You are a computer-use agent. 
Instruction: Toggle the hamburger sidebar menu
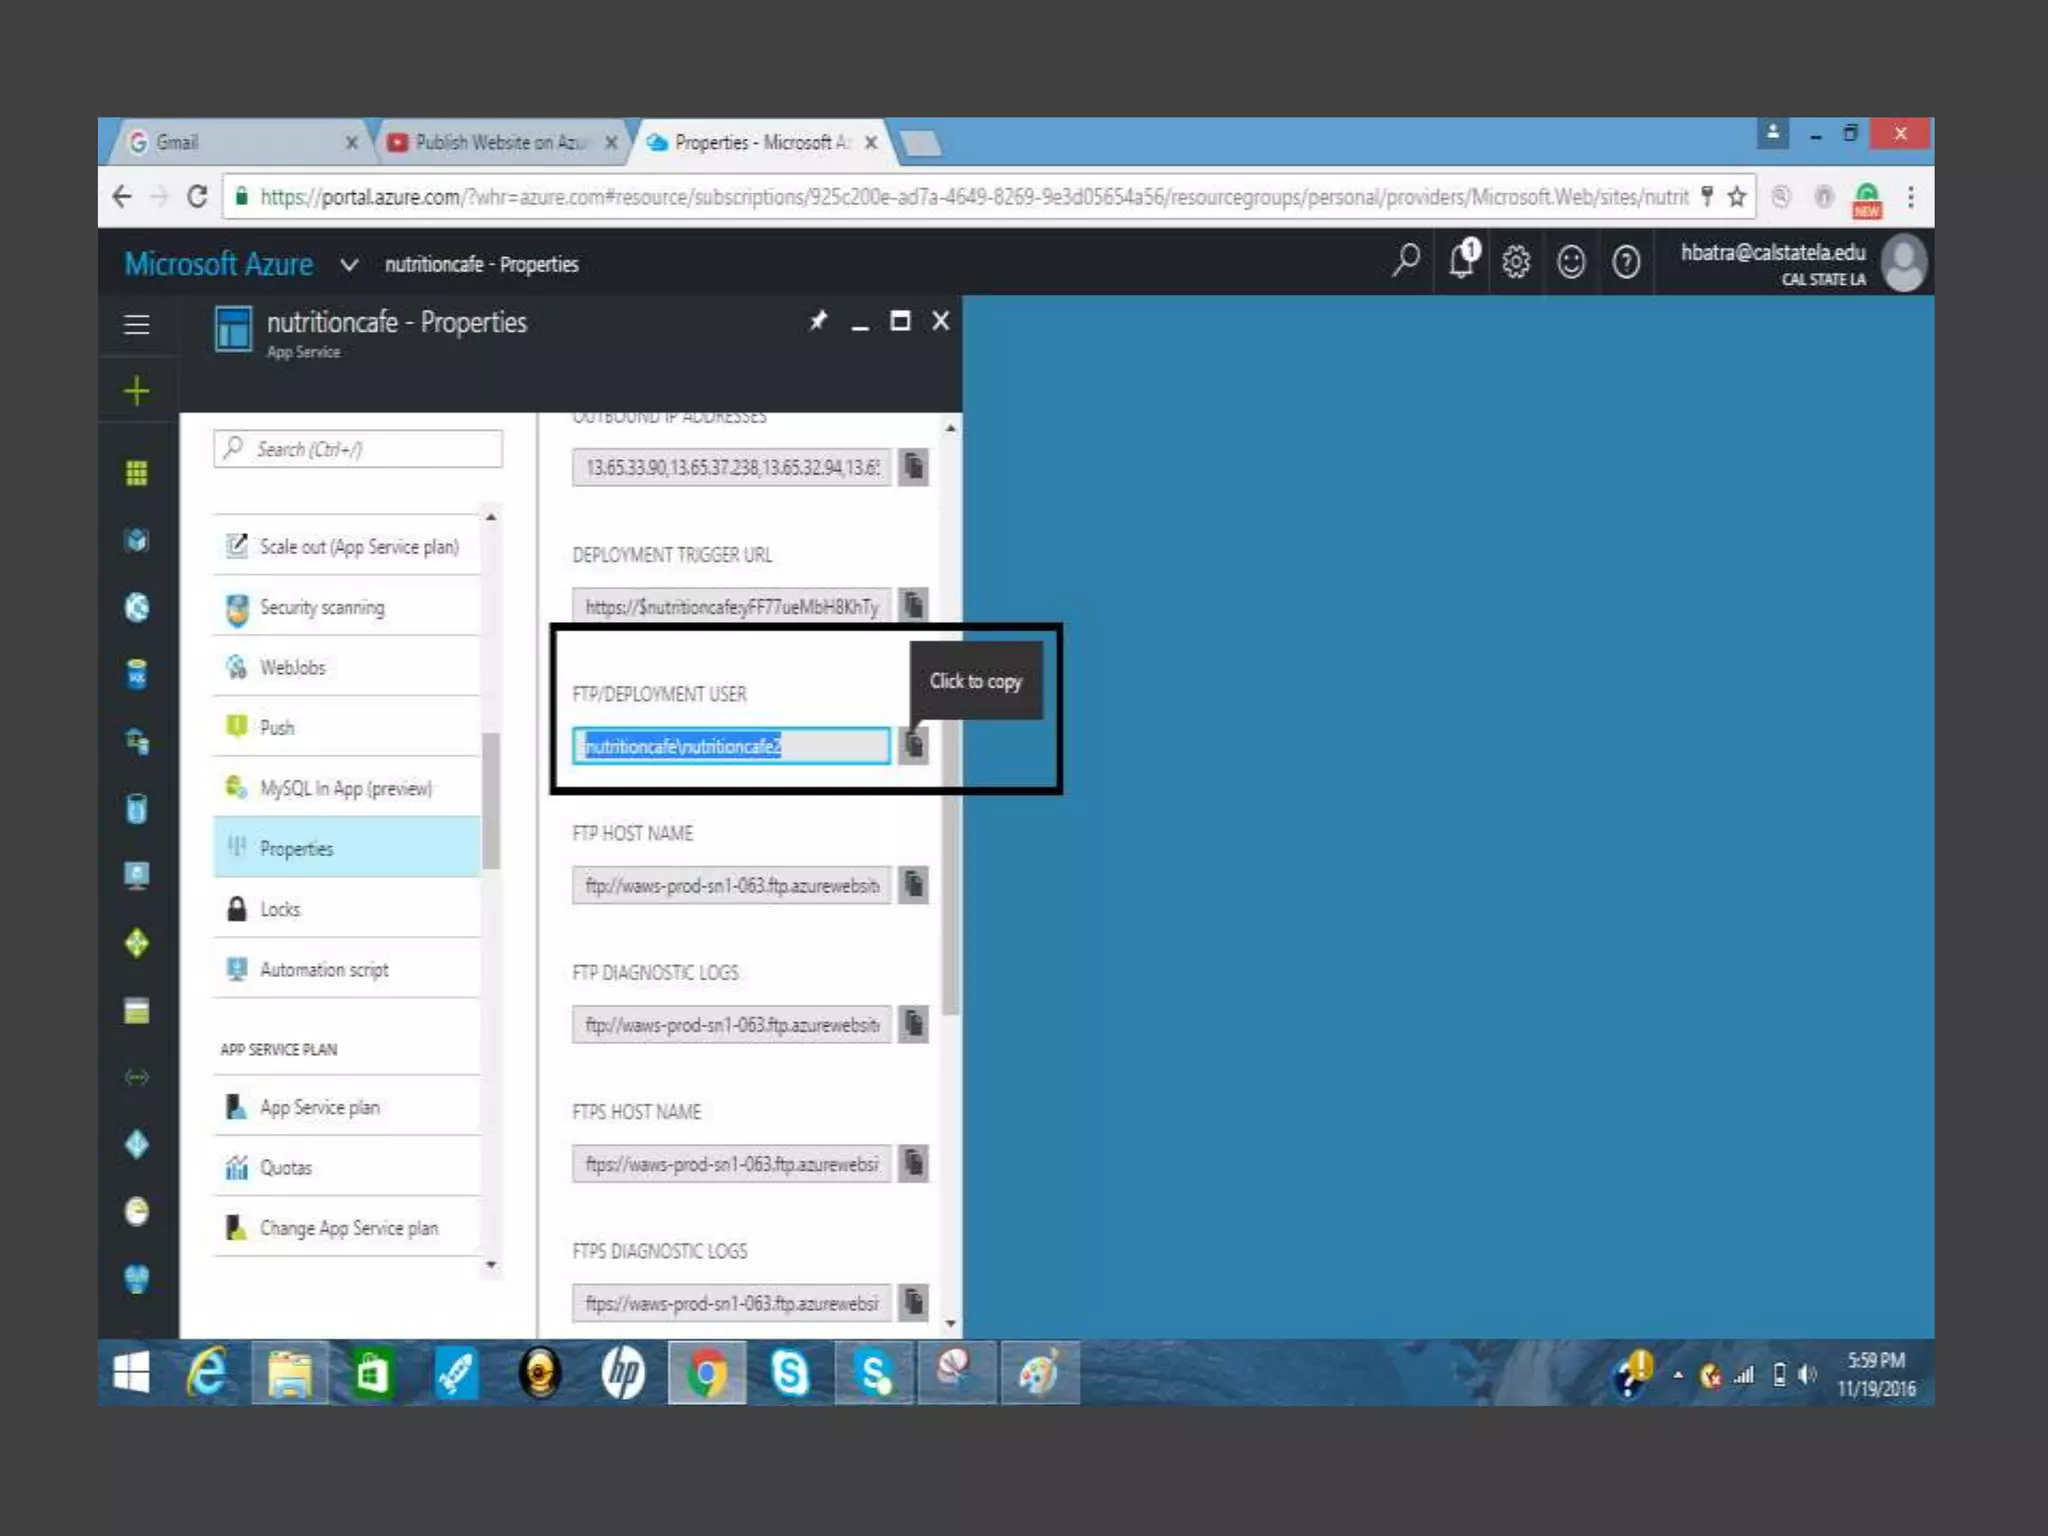(137, 325)
